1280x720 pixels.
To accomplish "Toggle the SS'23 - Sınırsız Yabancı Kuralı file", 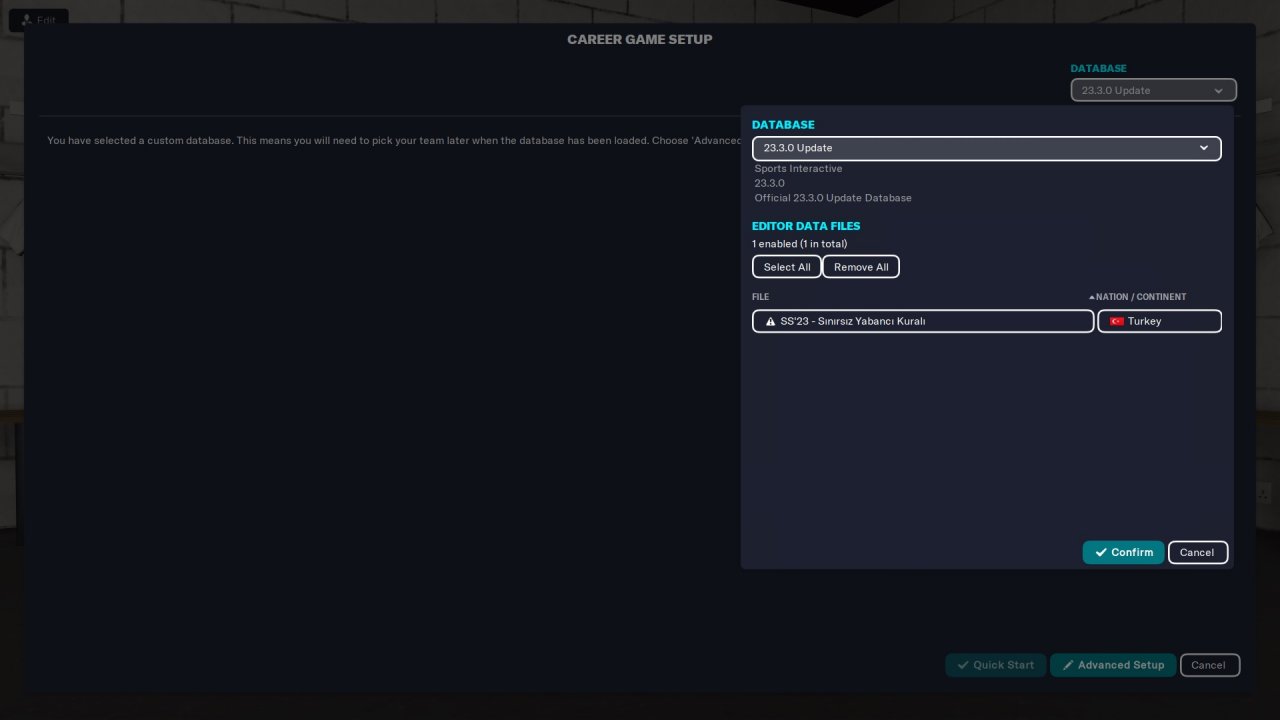I will (923, 321).
